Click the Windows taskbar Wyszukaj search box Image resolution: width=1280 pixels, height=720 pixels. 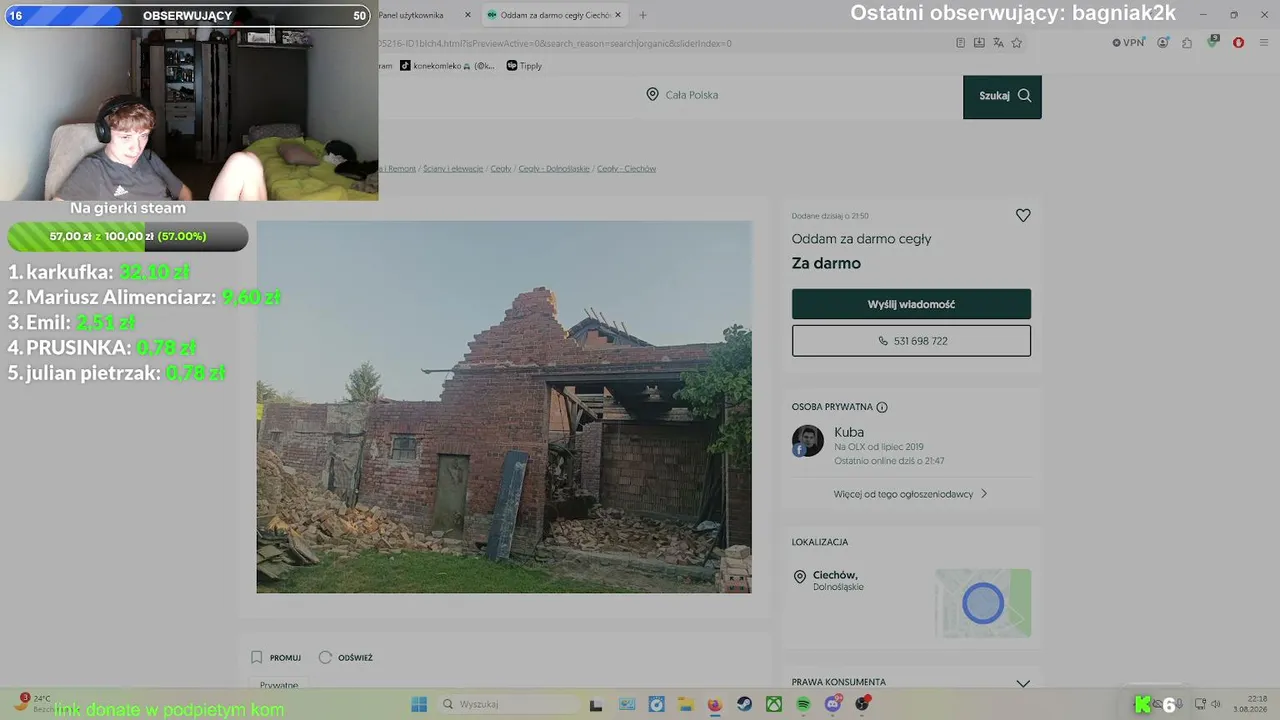511,704
